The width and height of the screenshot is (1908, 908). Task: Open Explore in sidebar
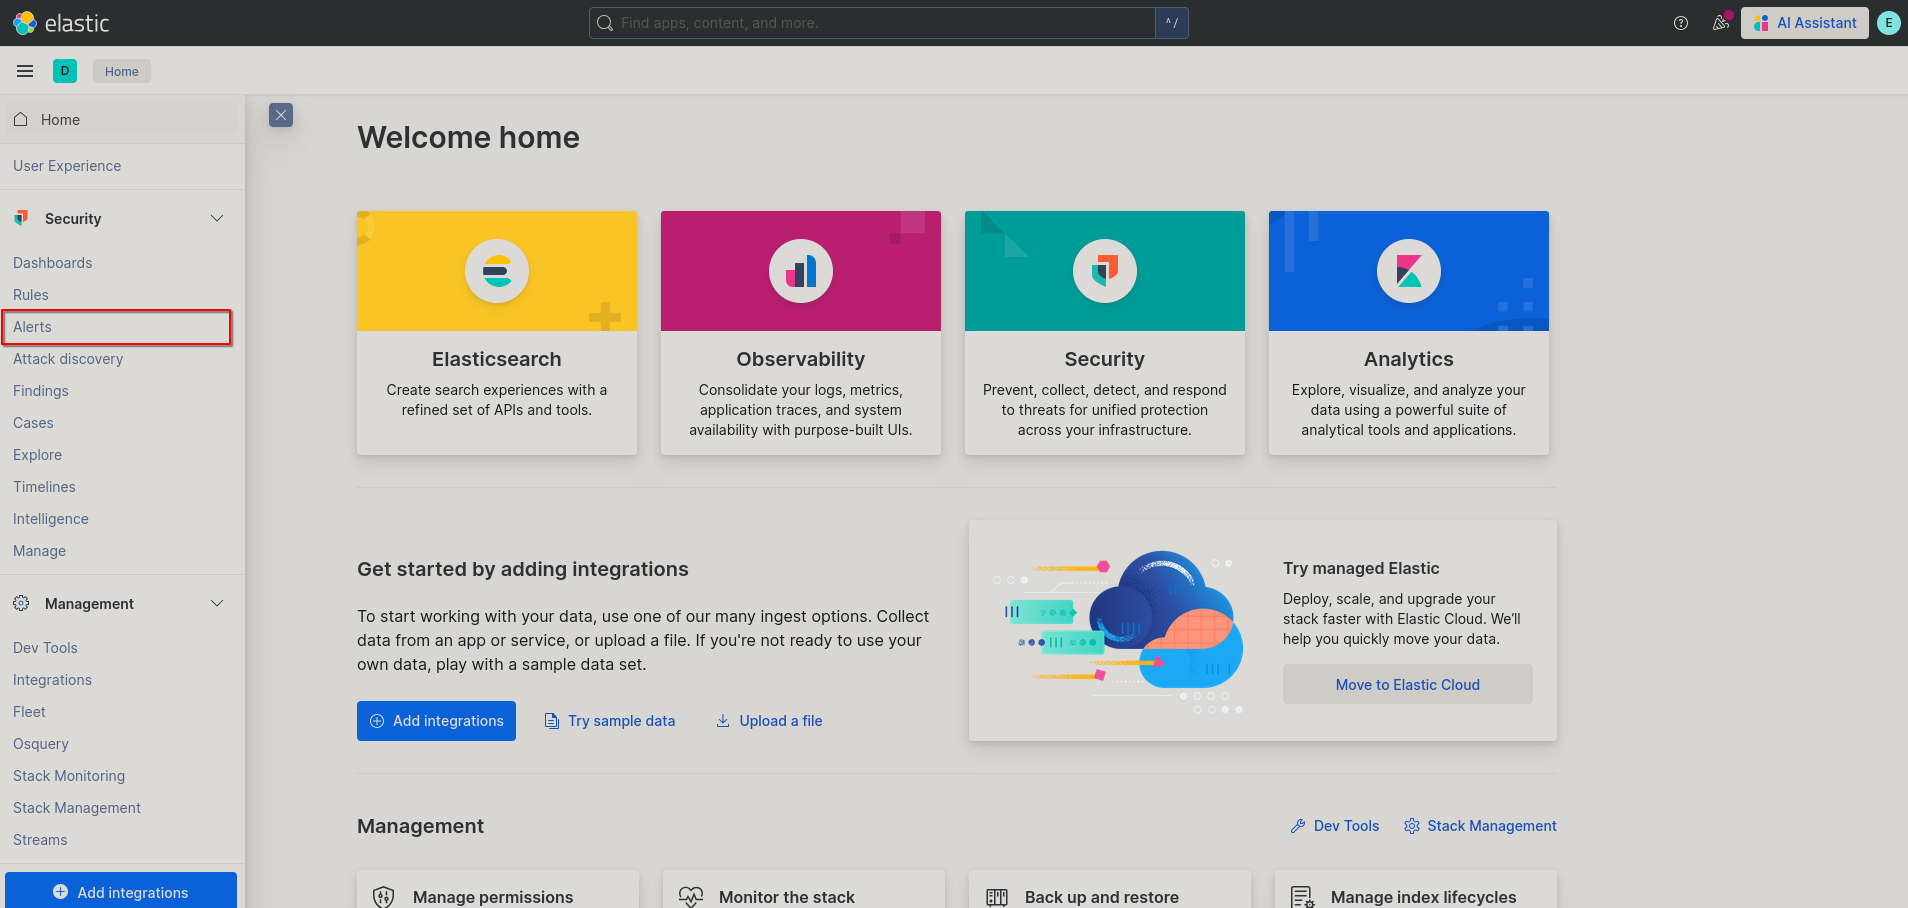tap(37, 455)
